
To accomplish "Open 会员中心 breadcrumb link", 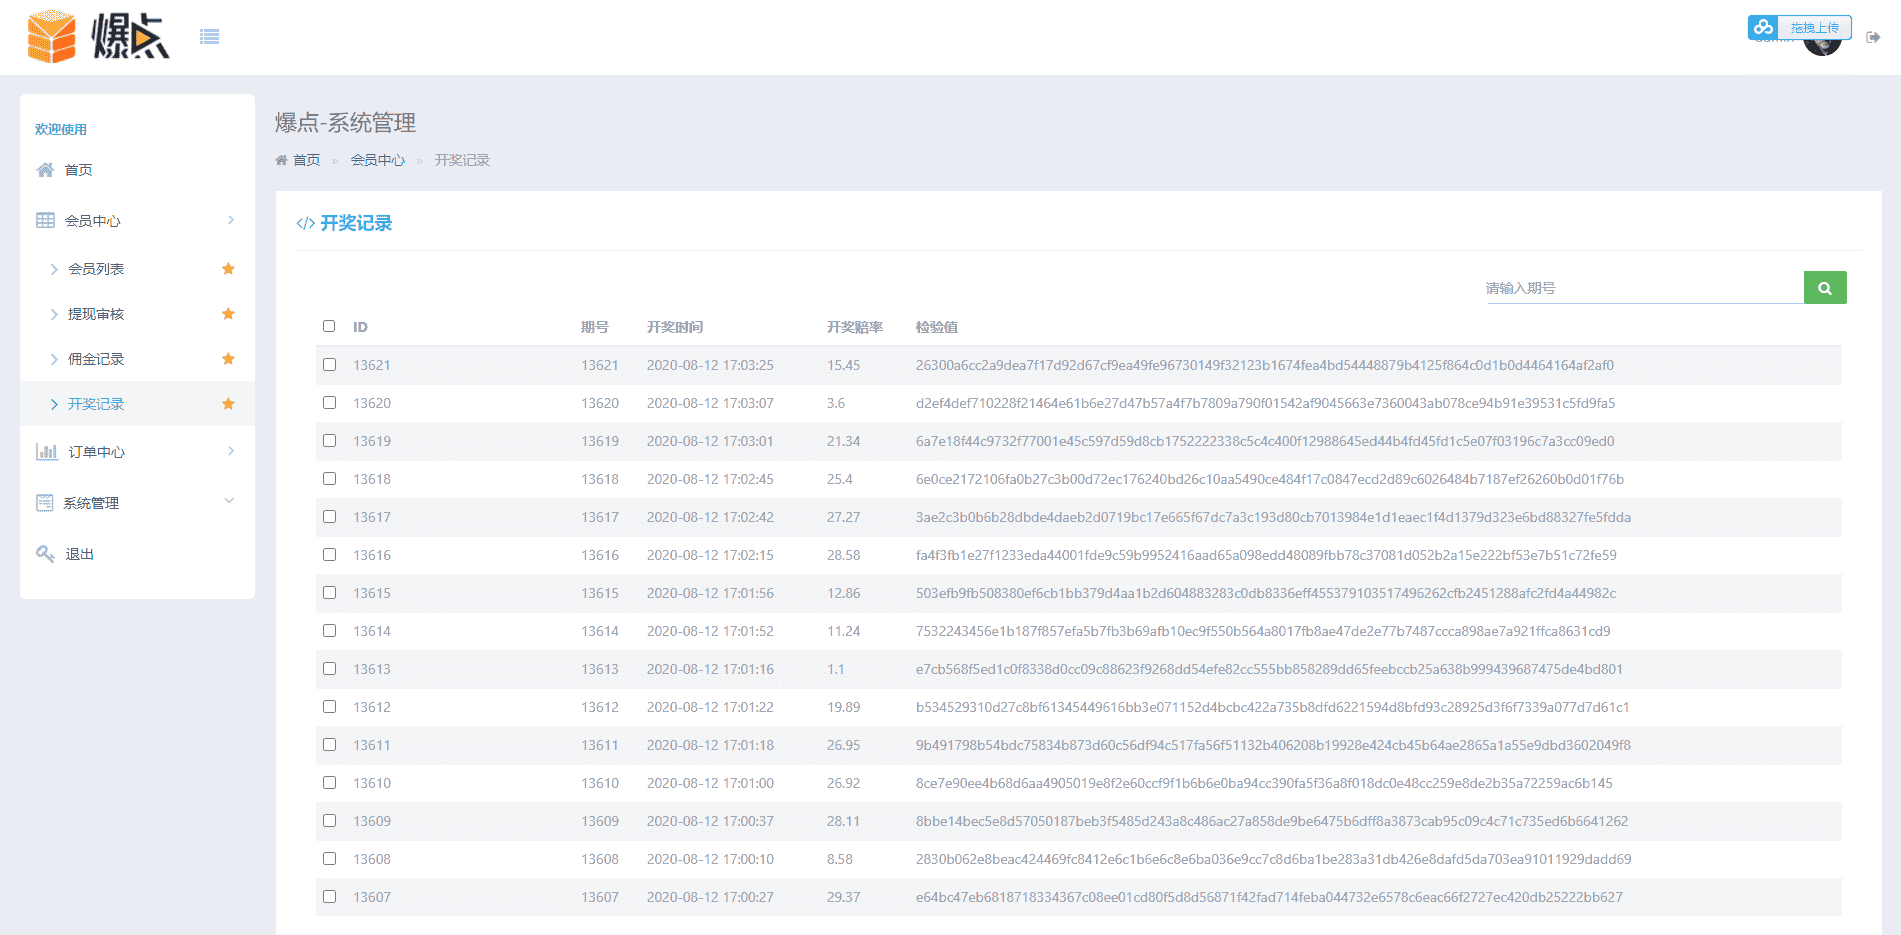I will pyautogui.click(x=377, y=160).
